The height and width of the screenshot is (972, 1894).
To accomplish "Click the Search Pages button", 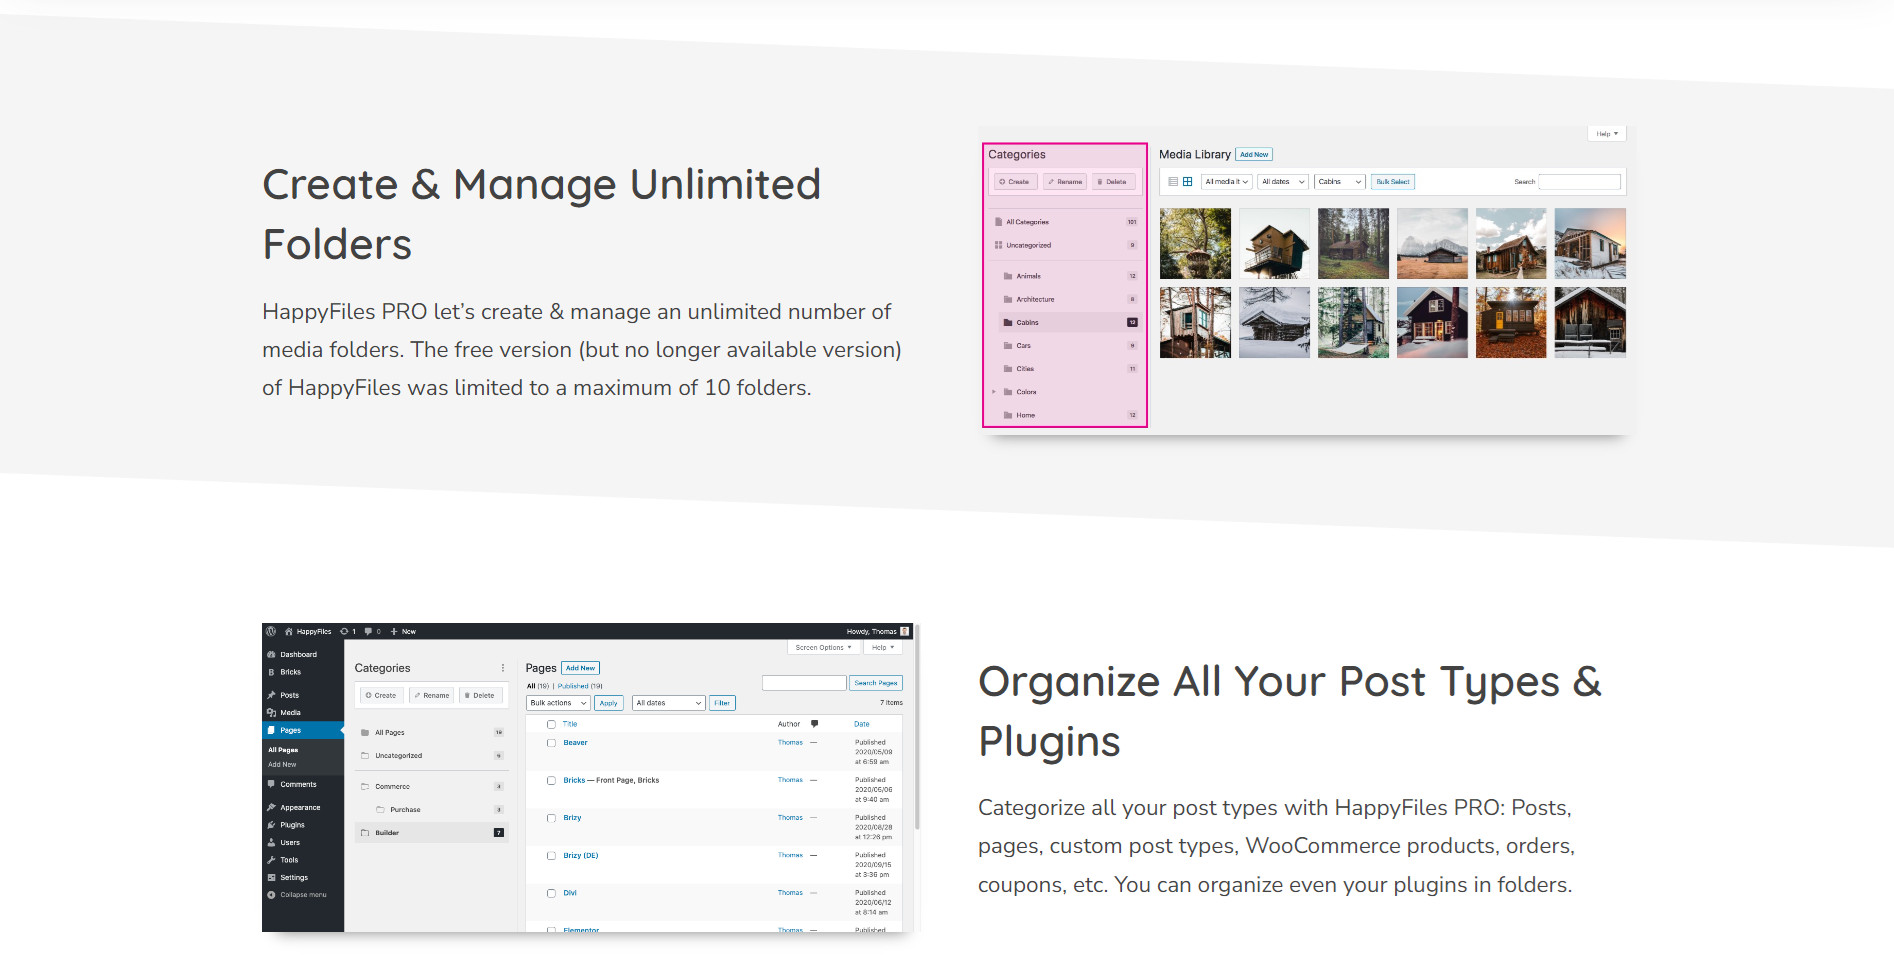I will 876,683.
